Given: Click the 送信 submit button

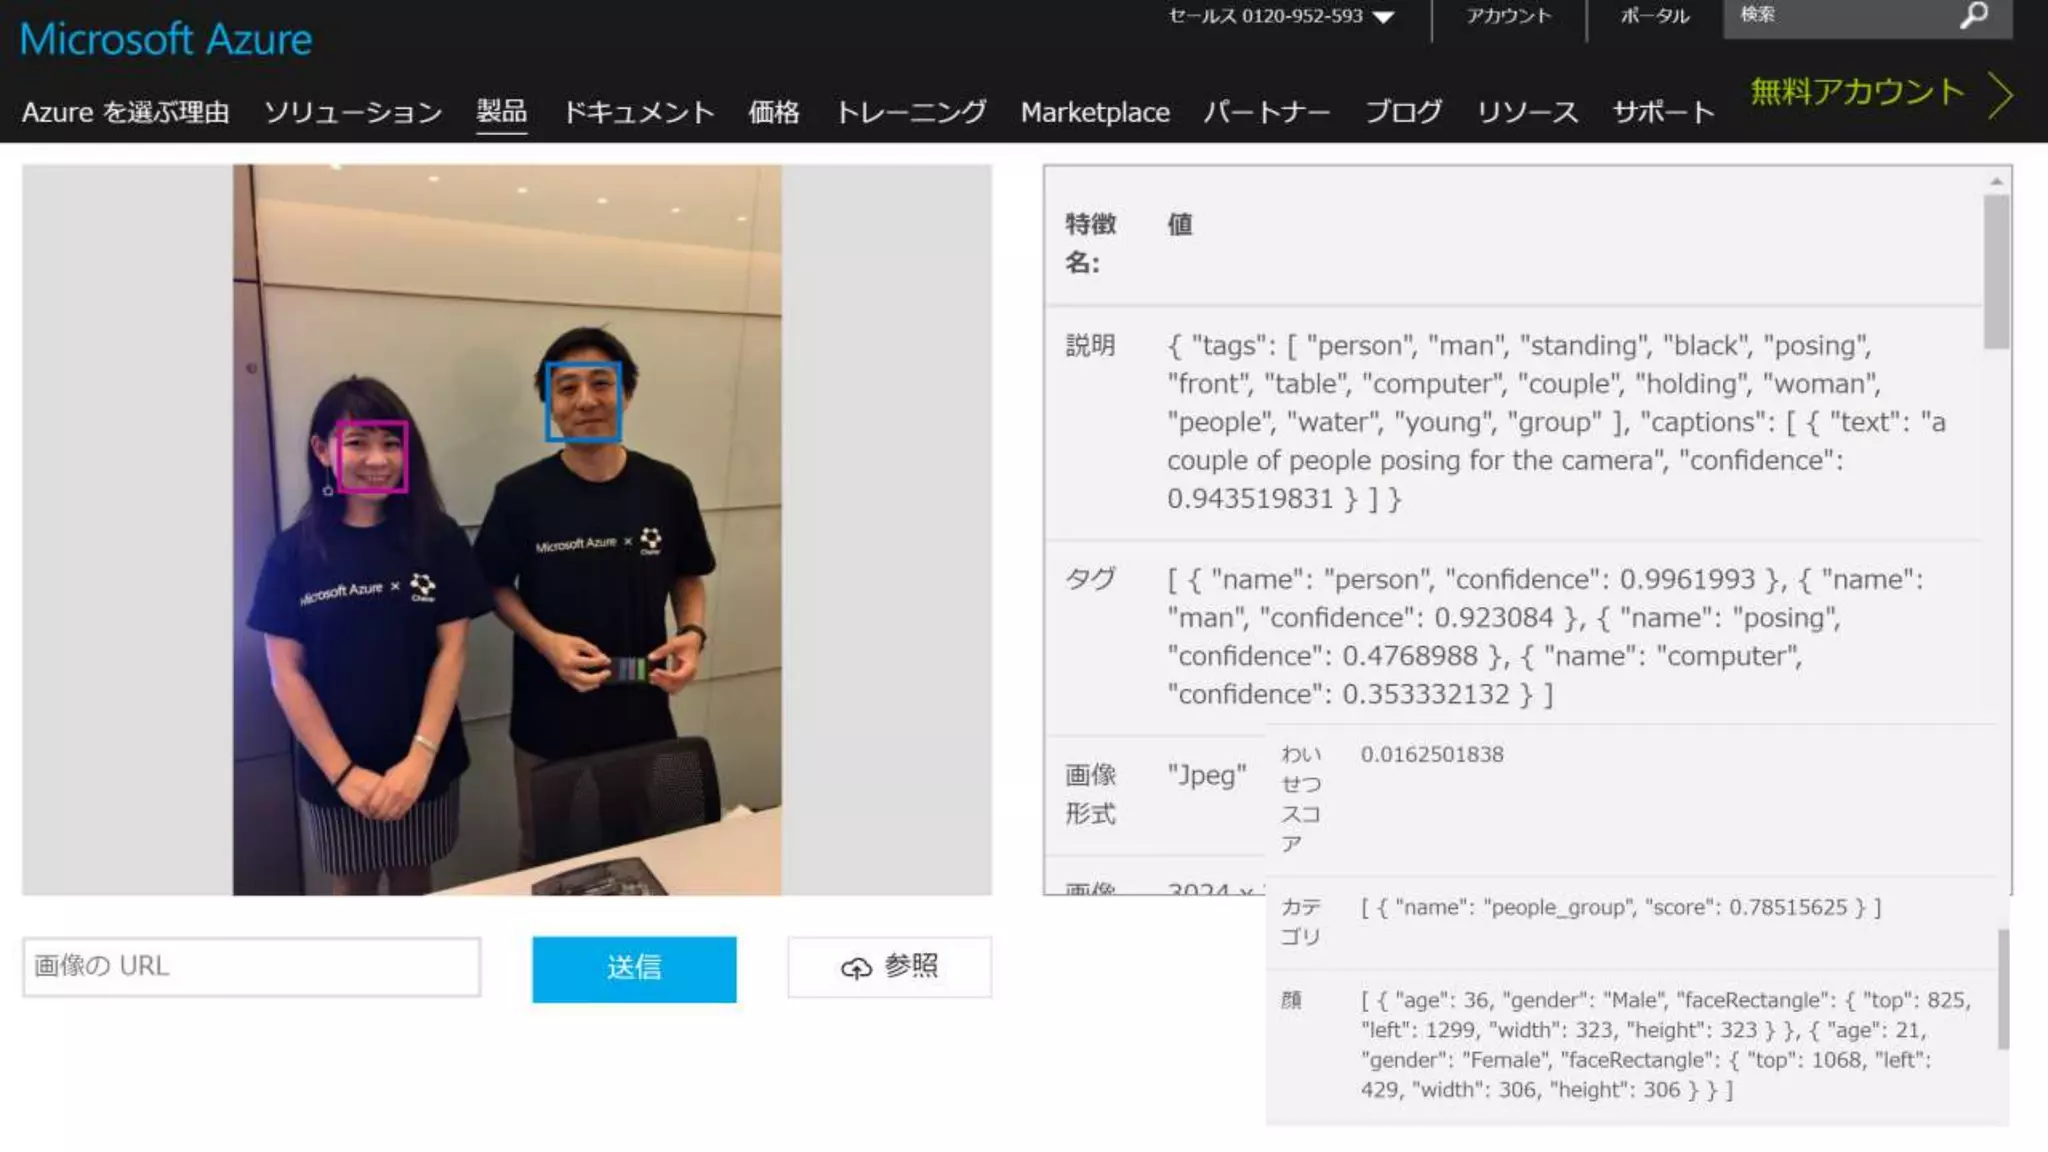Looking at the screenshot, I should point(634,968).
